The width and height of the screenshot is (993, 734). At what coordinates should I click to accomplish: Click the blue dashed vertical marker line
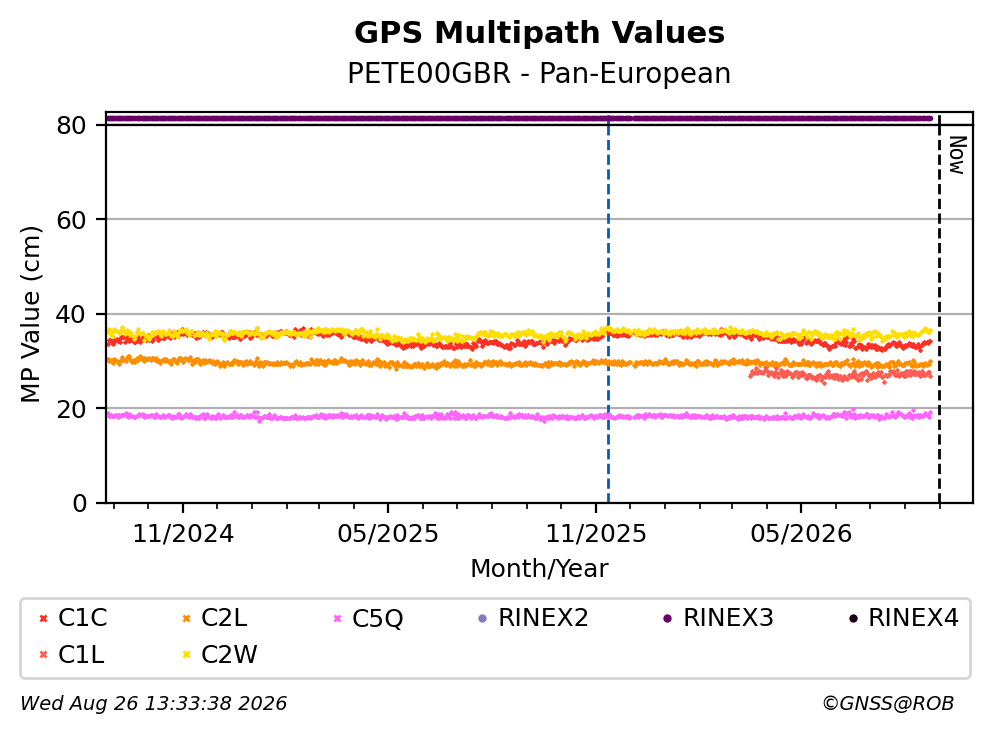point(609,310)
